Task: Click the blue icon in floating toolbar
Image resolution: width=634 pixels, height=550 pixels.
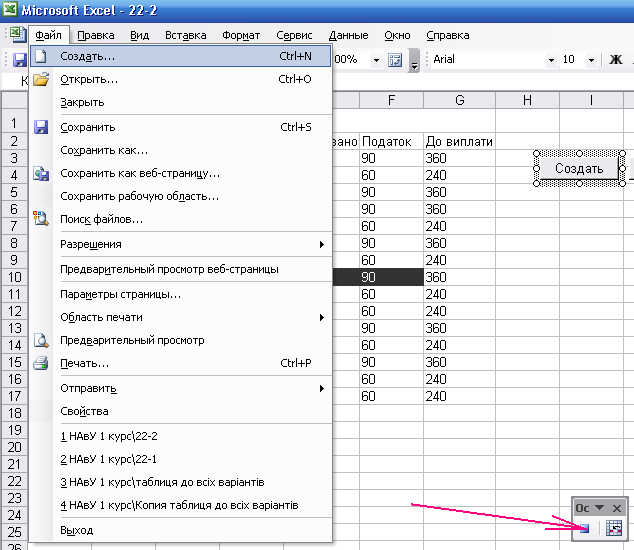Action: [x=585, y=528]
